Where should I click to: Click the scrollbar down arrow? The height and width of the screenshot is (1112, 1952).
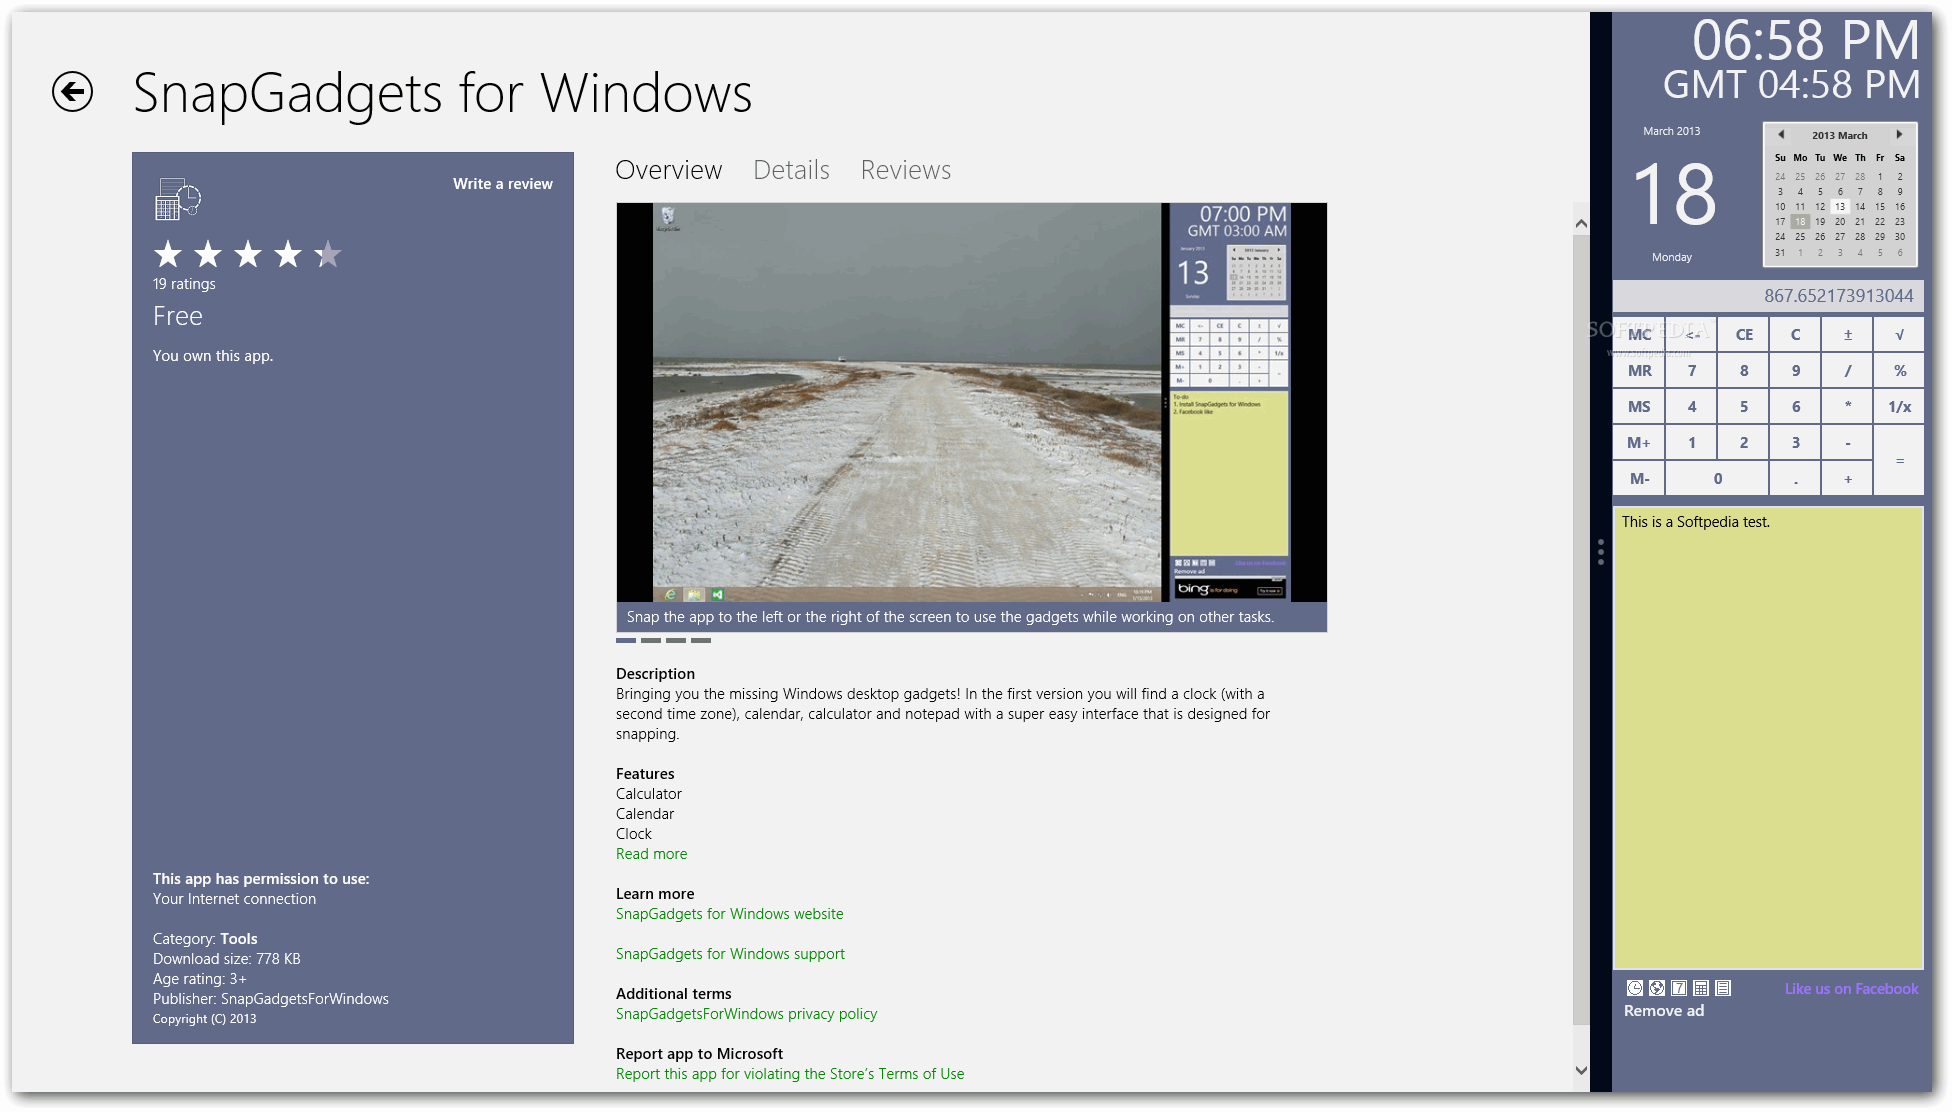click(1581, 1070)
